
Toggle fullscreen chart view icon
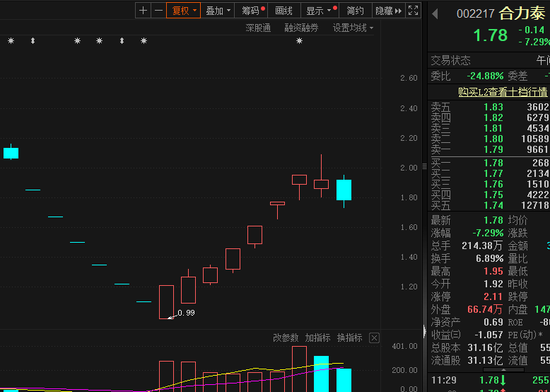[413, 11]
